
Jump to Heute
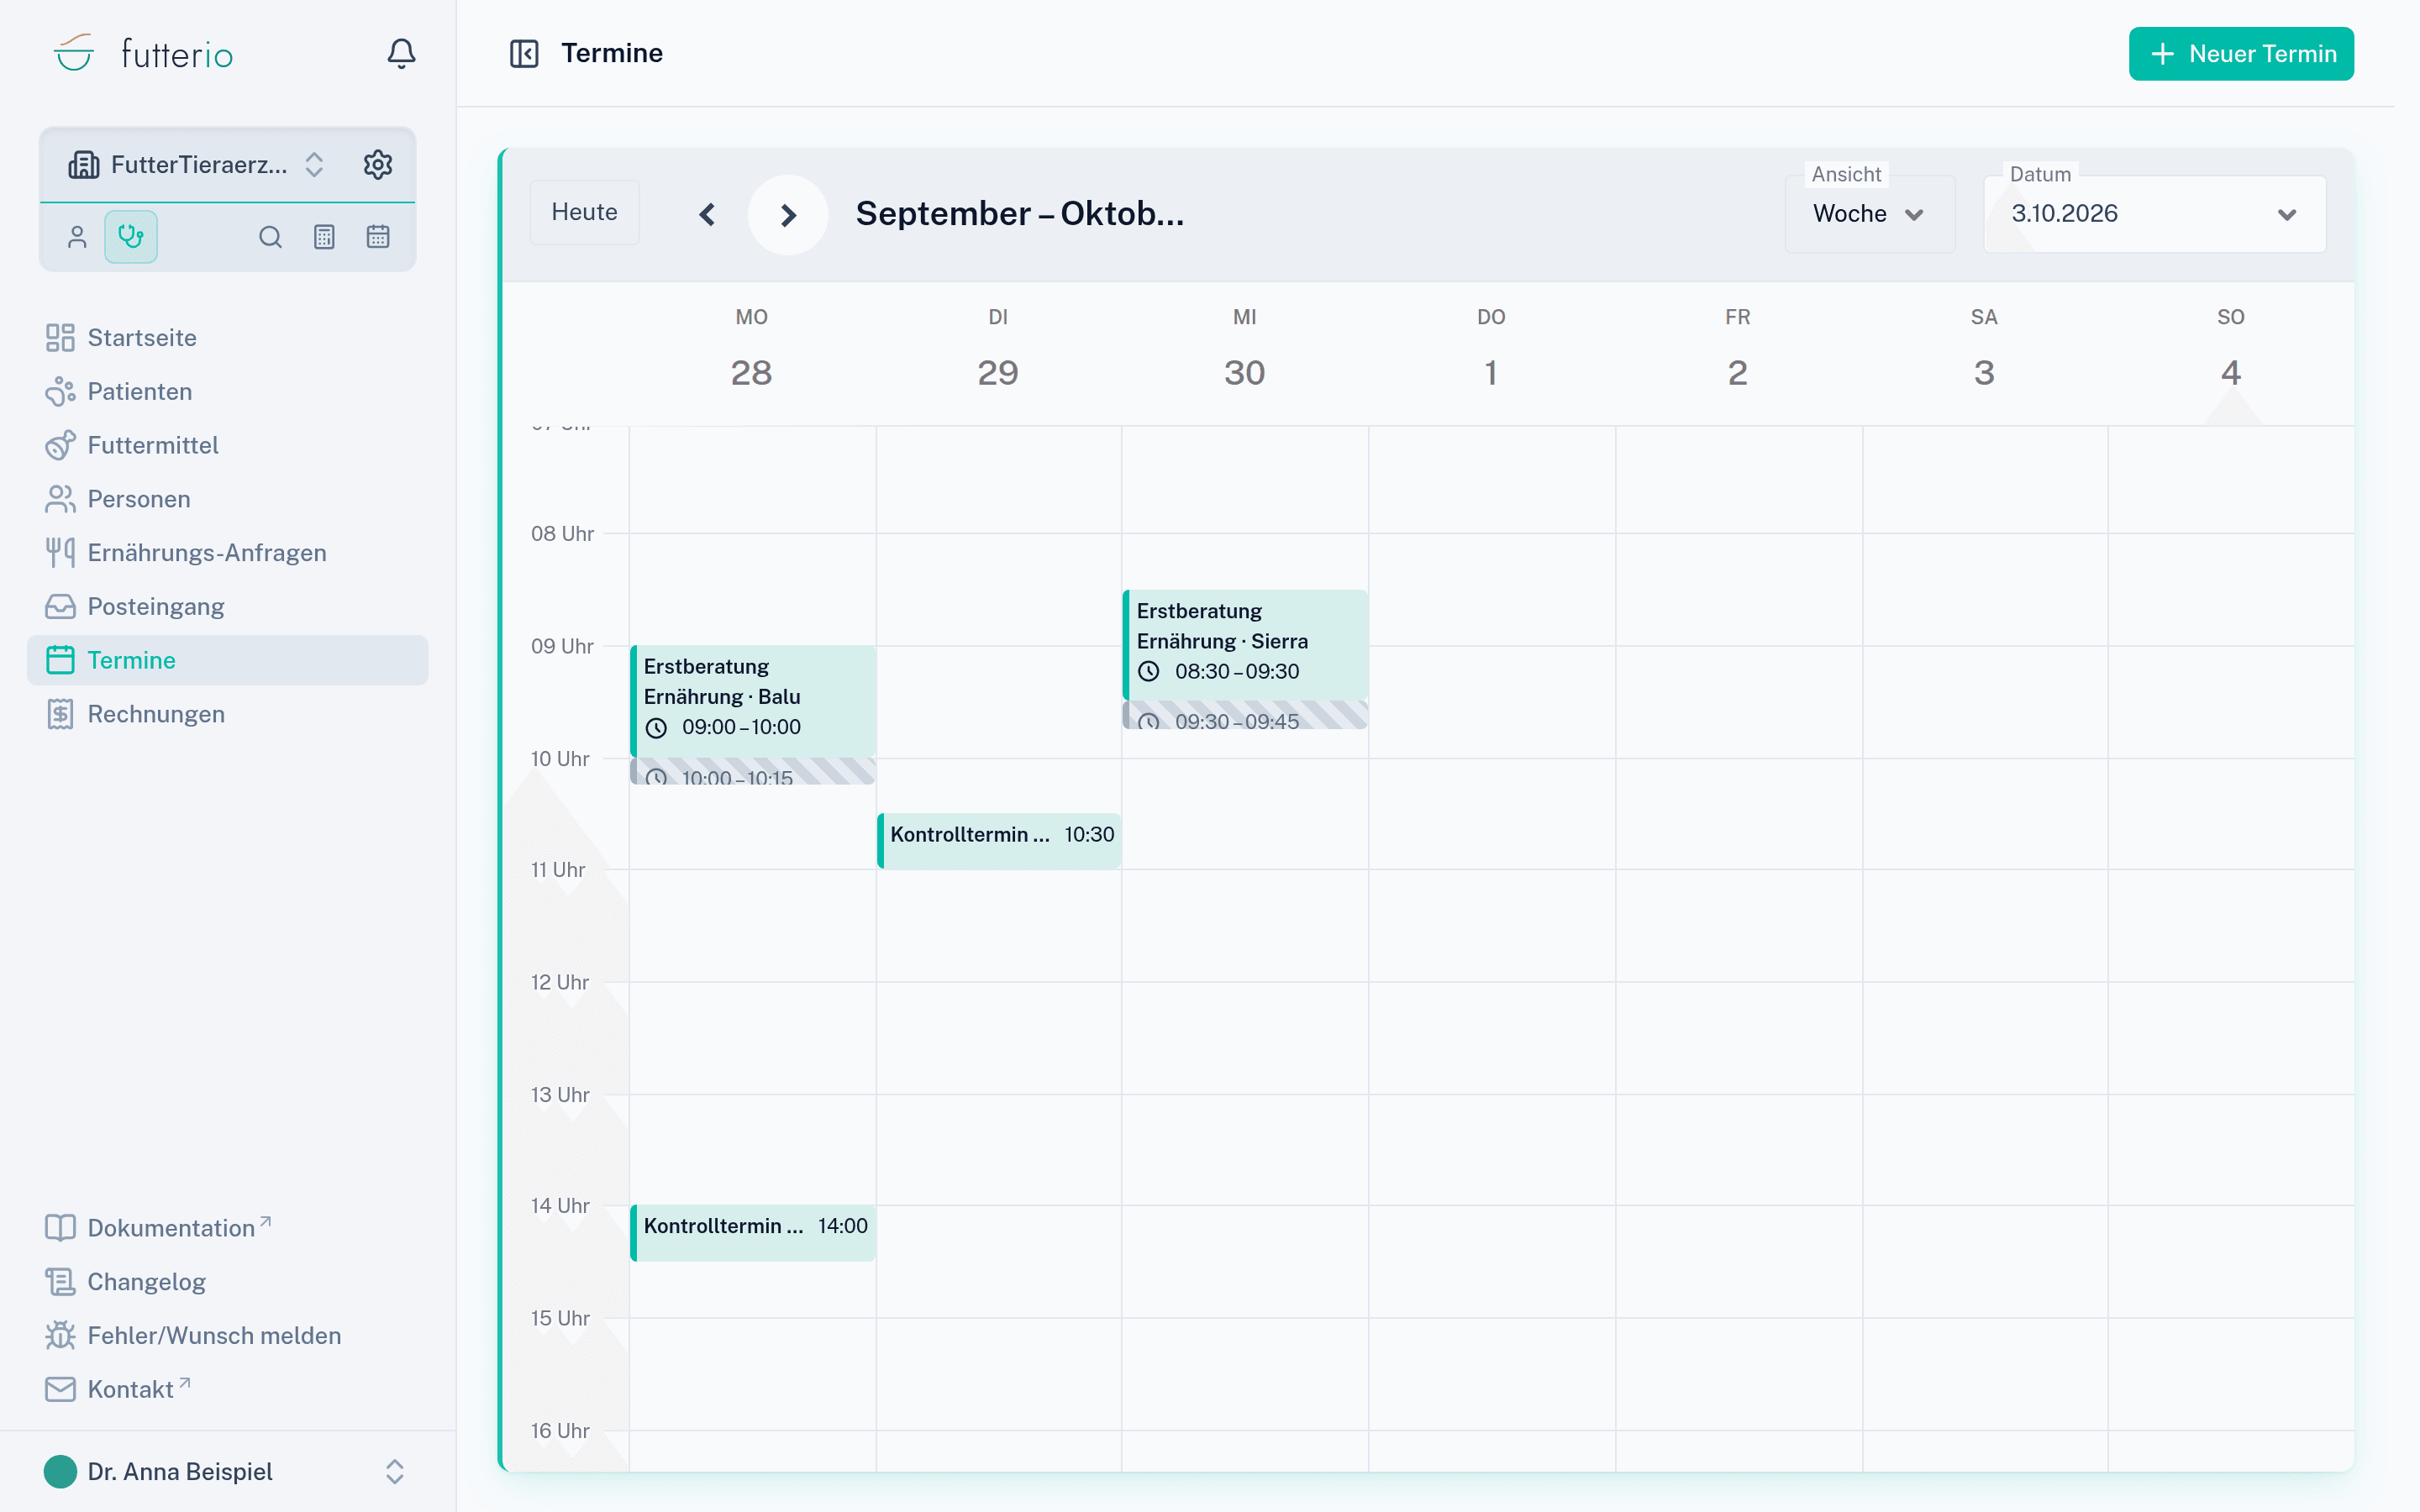(x=584, y=212)
